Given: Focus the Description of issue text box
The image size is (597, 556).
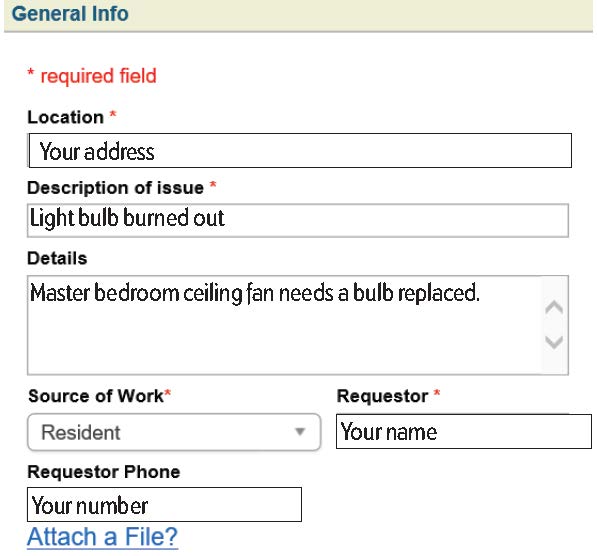Looking at the screenshot, I should (298, 220).
